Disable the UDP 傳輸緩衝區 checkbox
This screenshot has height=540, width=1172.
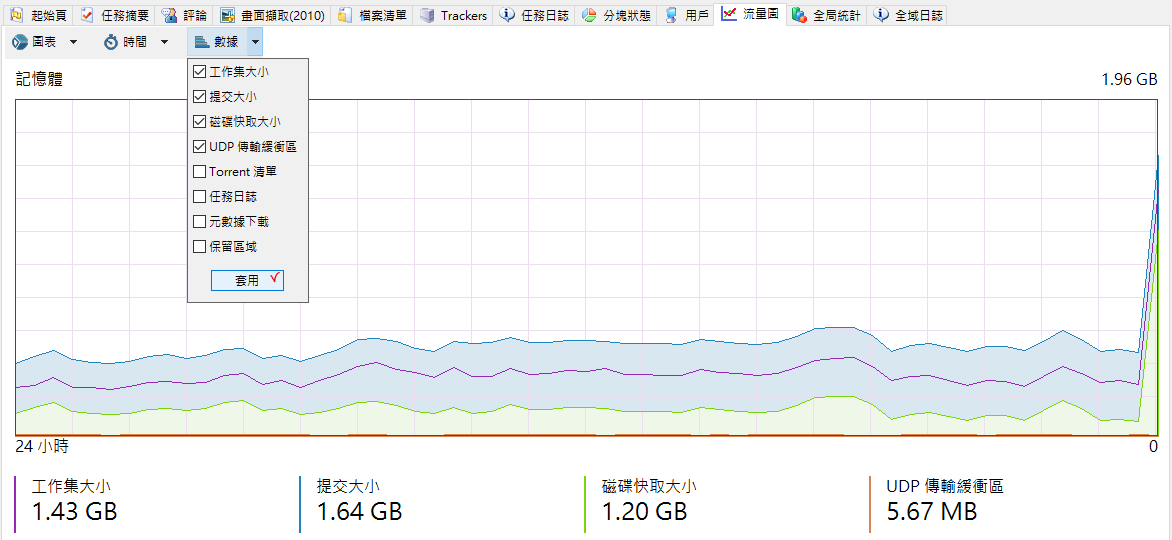coord(199,147)
